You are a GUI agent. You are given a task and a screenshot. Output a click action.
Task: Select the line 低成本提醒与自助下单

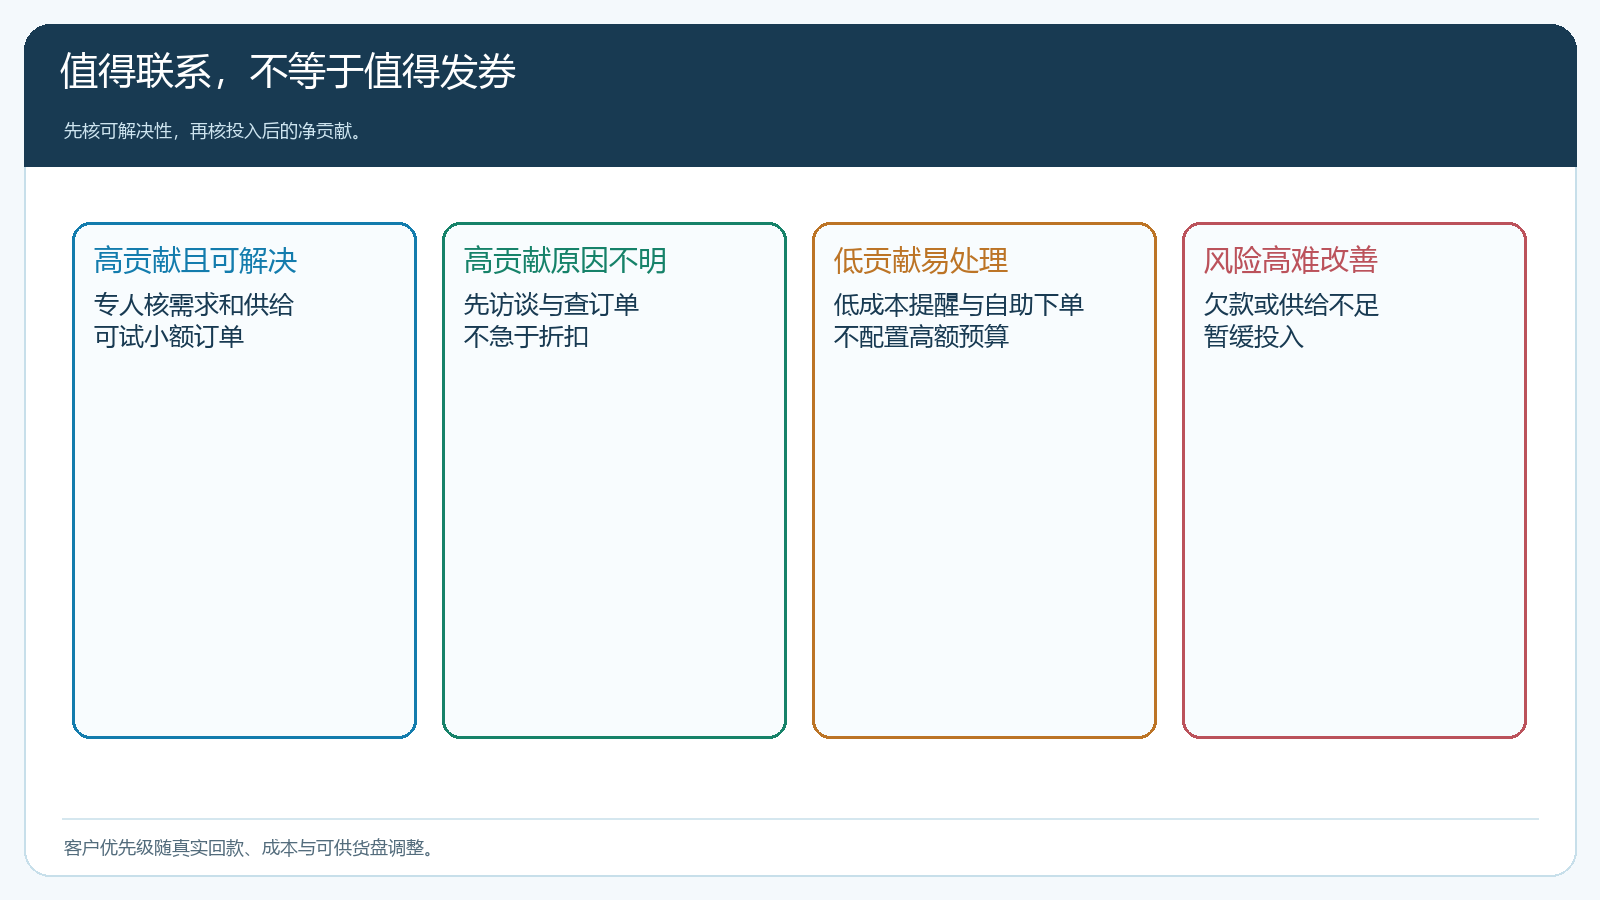[959, 305]
